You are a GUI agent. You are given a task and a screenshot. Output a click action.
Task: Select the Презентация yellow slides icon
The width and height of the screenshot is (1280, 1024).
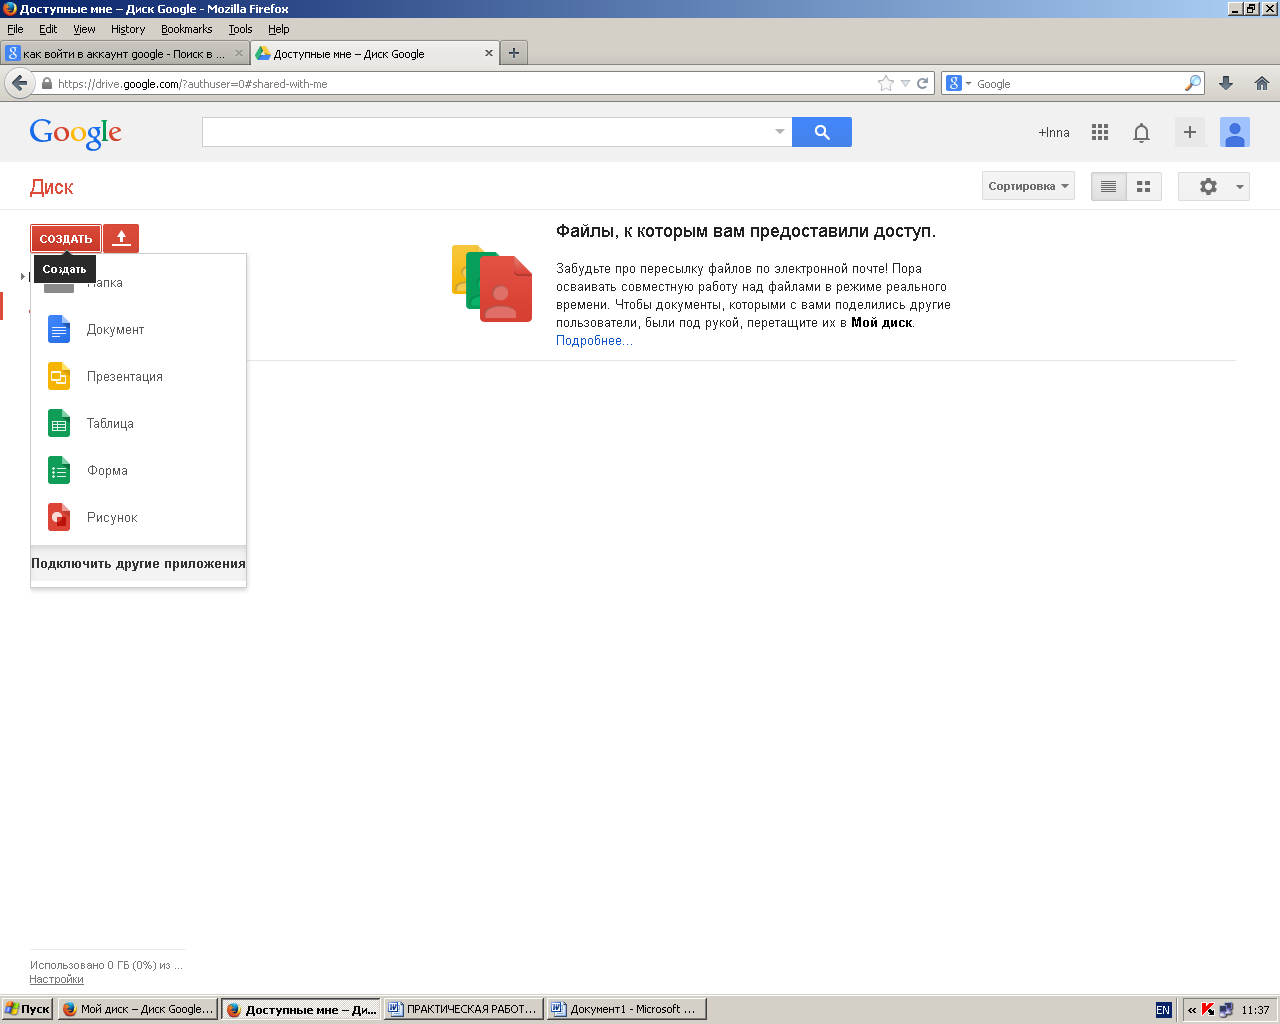coord(59,376)
